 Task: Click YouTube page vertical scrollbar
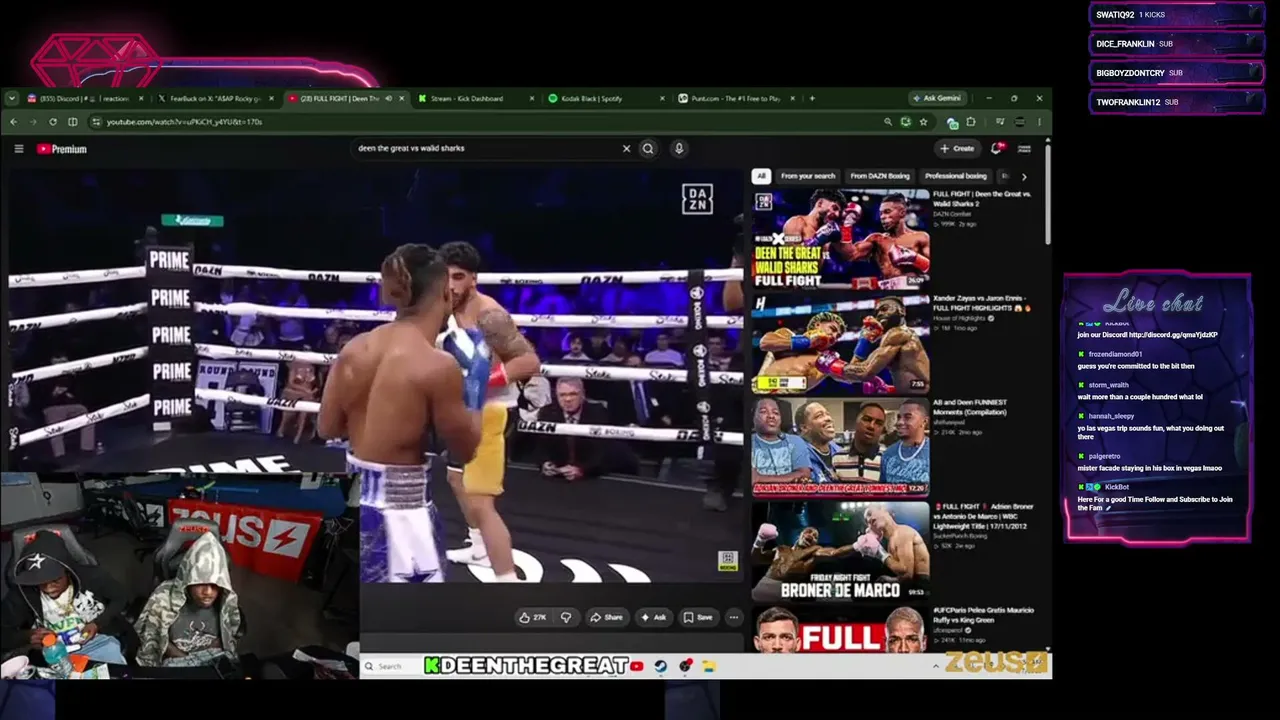point(1047,197)
